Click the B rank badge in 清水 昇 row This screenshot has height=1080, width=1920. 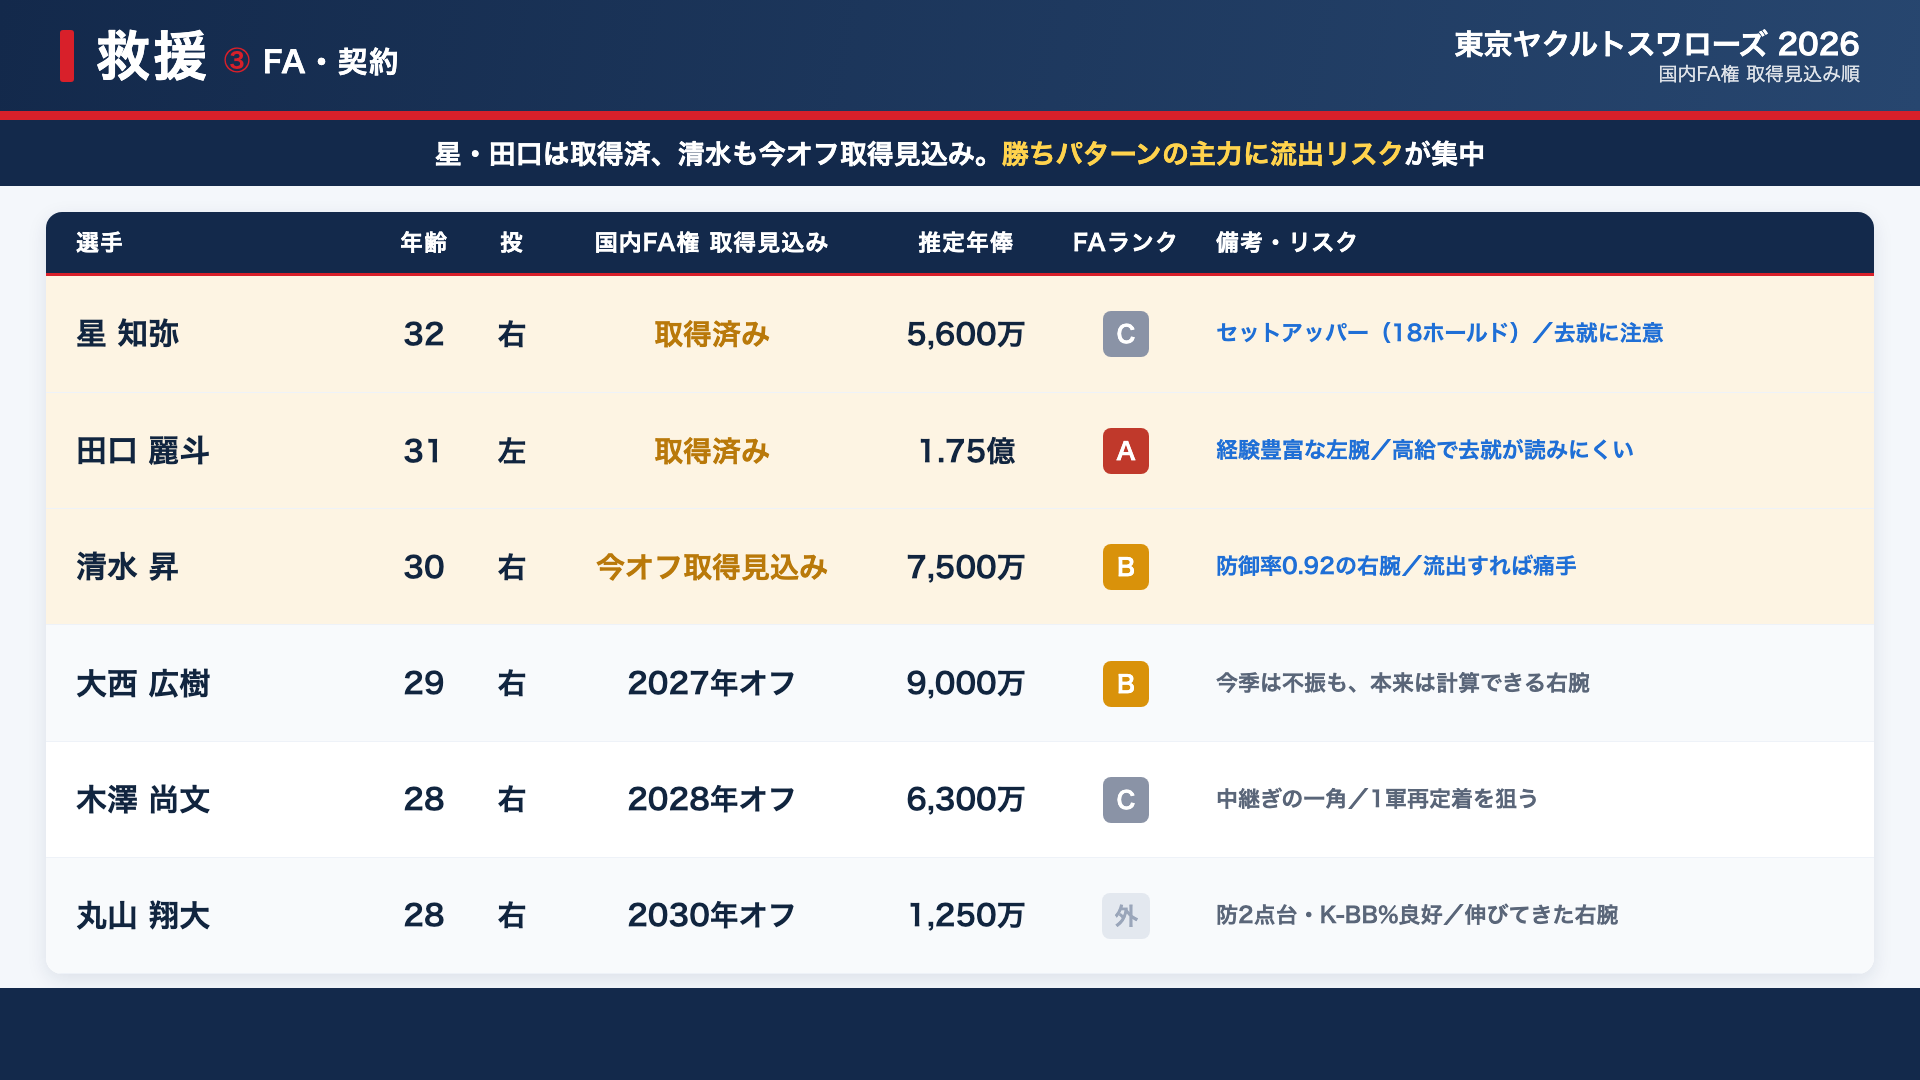[x=1125, y=567]
